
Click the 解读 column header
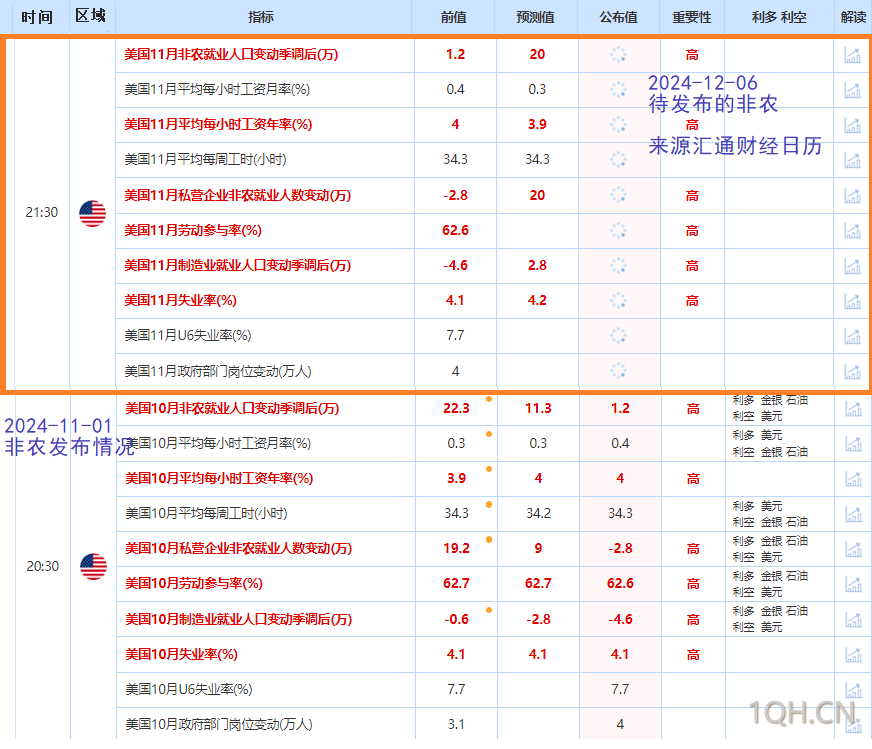(854, 17)
